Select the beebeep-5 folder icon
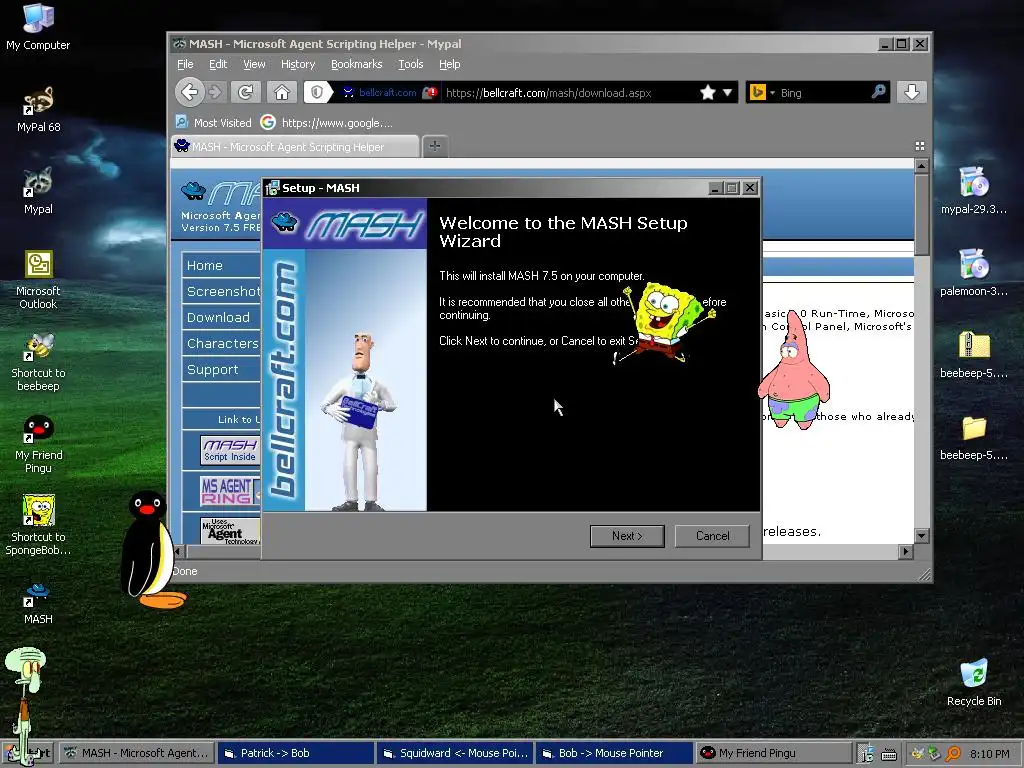1024x768 pixels. coord(974,437)
